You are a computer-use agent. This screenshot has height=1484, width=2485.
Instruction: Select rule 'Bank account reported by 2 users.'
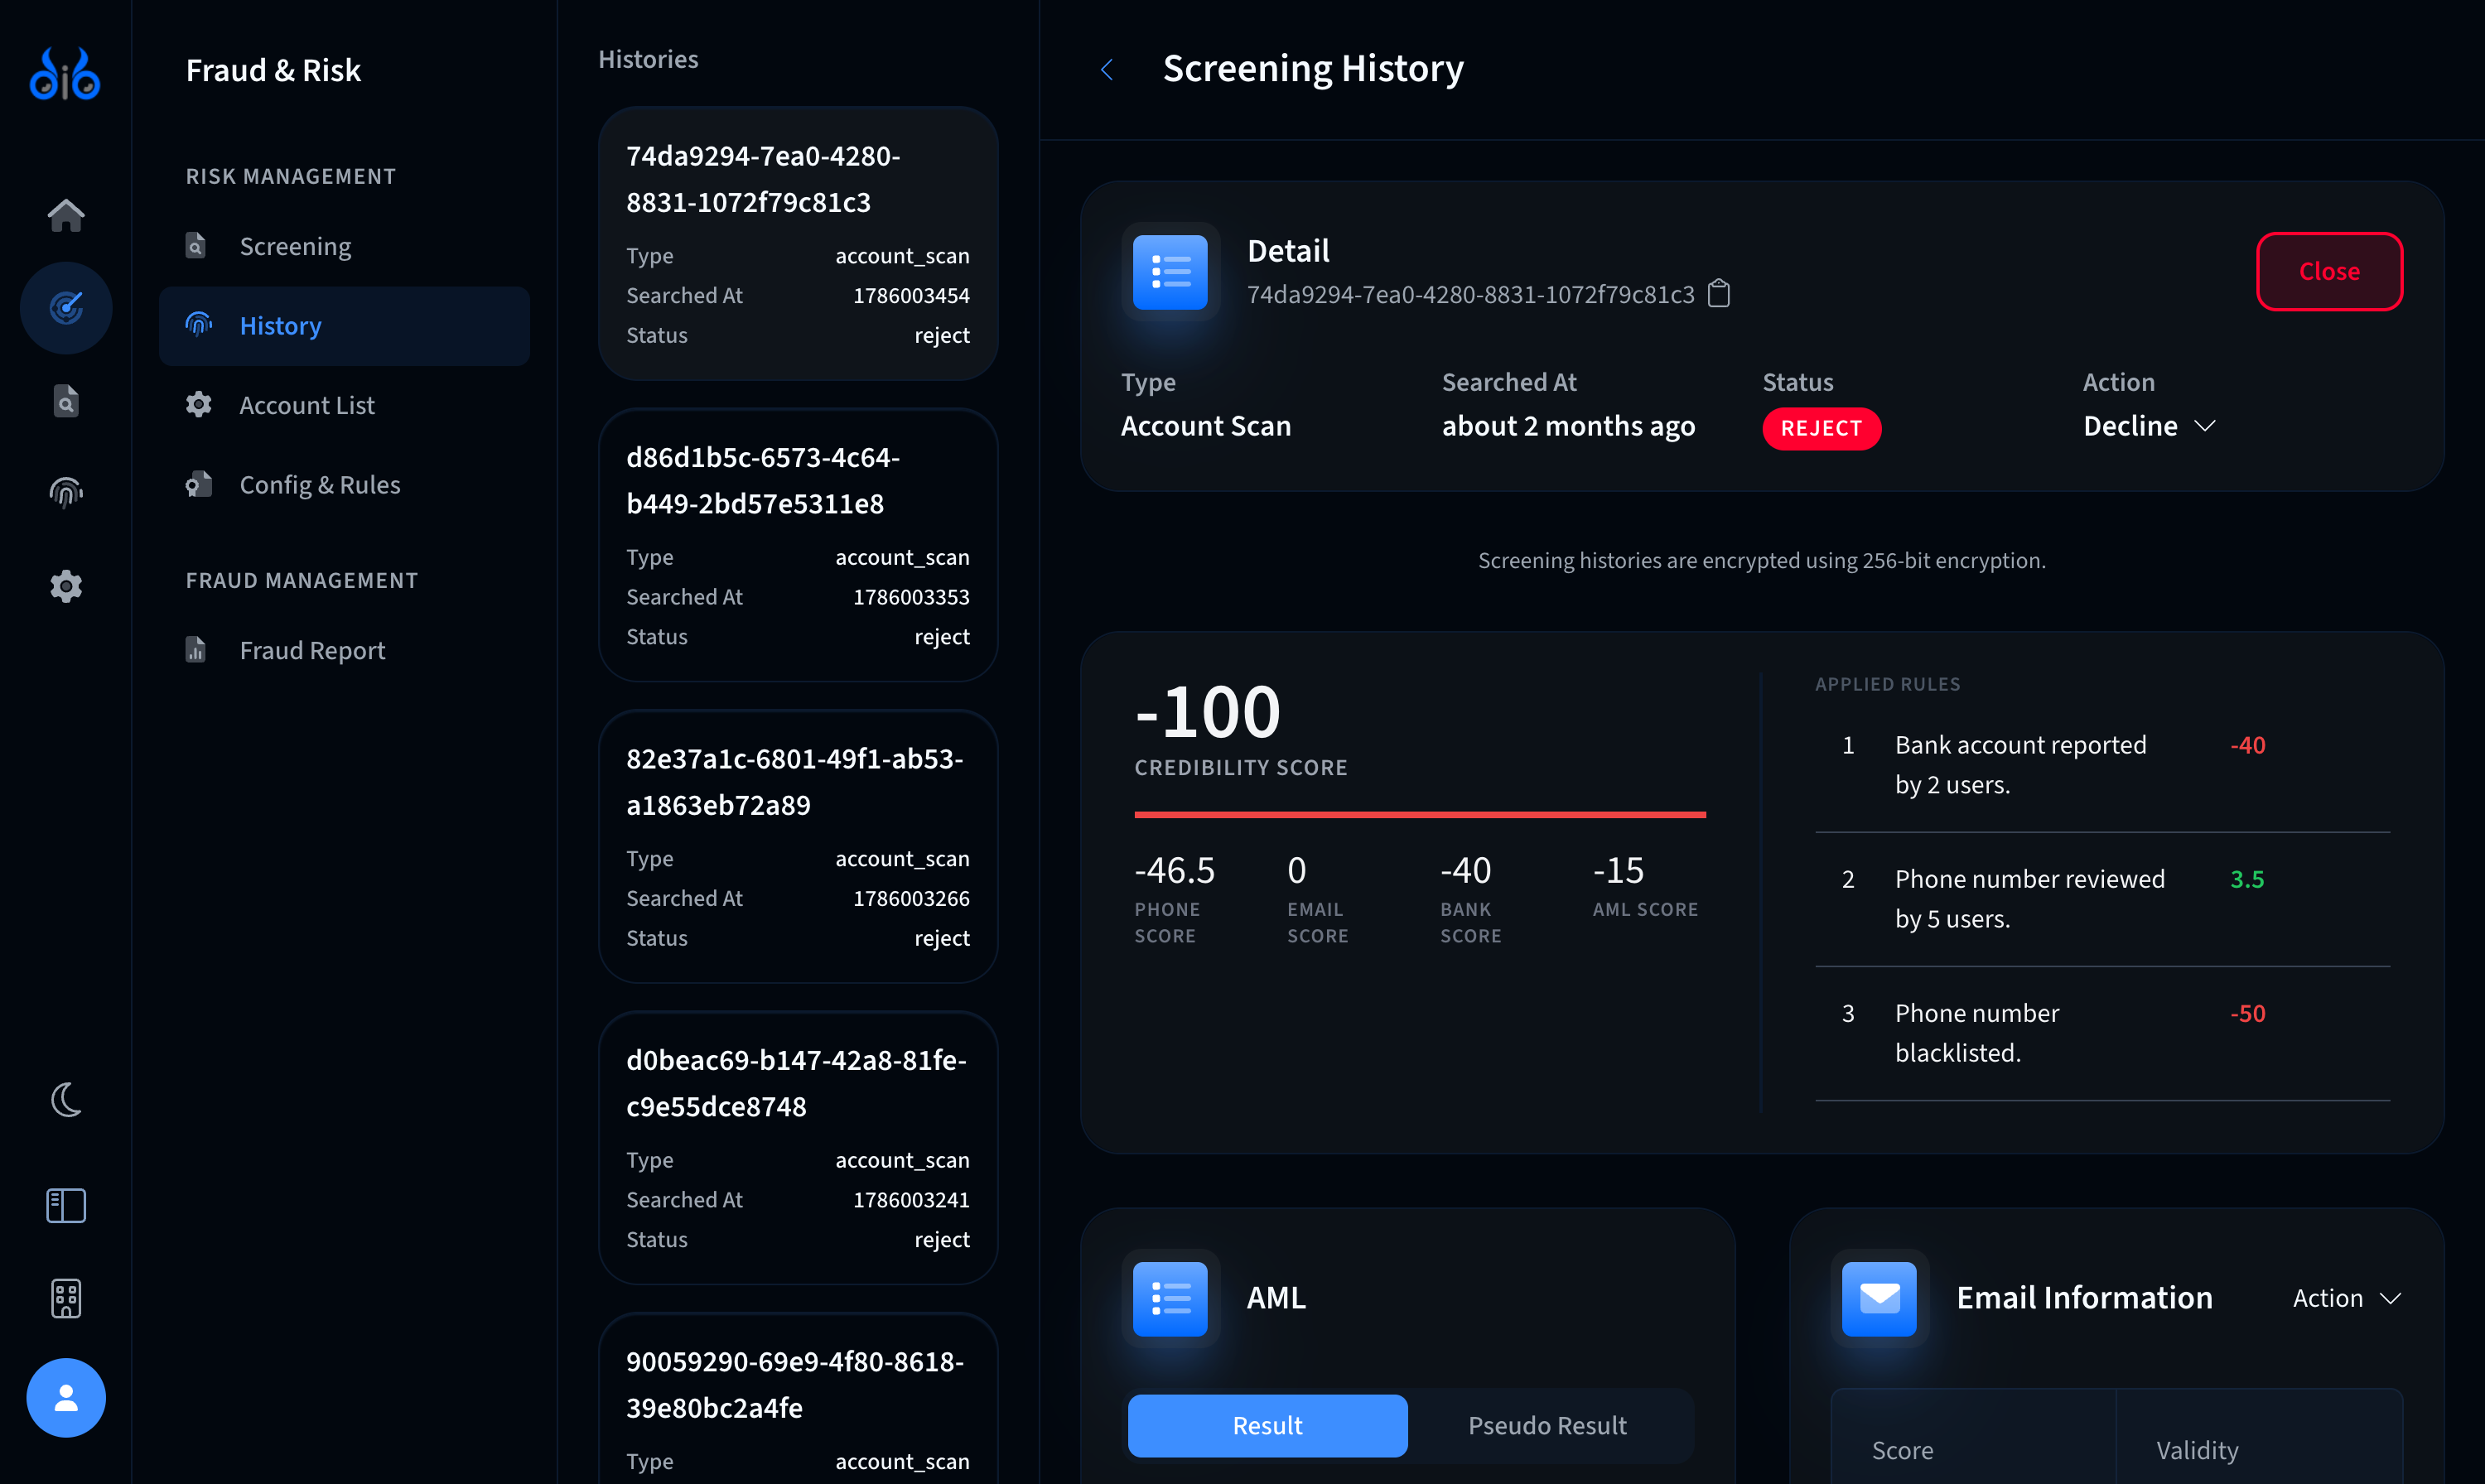tap(2102, 765)
